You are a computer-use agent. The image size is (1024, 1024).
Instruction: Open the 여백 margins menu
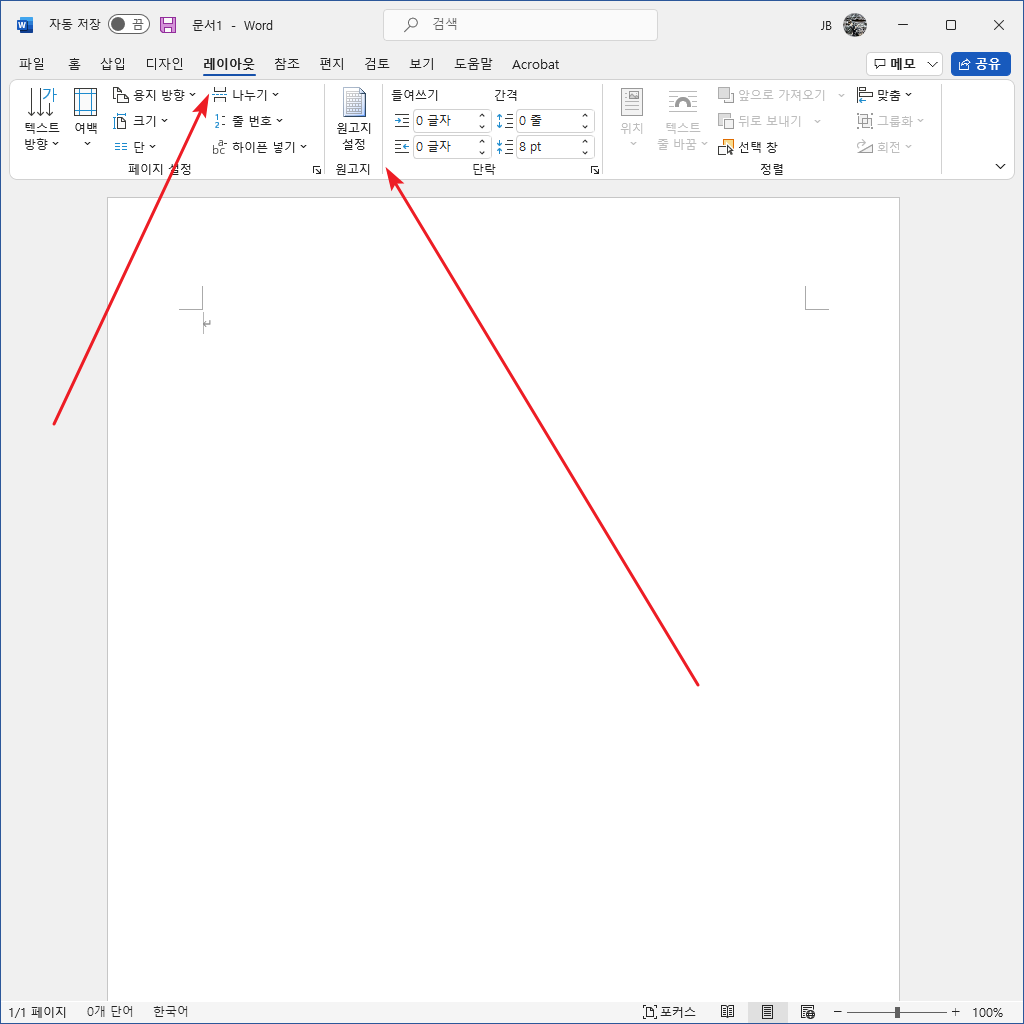[x=86, y=119]
